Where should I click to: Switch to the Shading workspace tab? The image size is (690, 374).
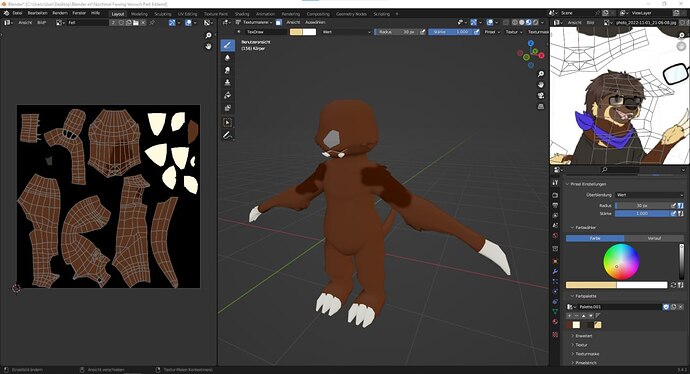242,14
